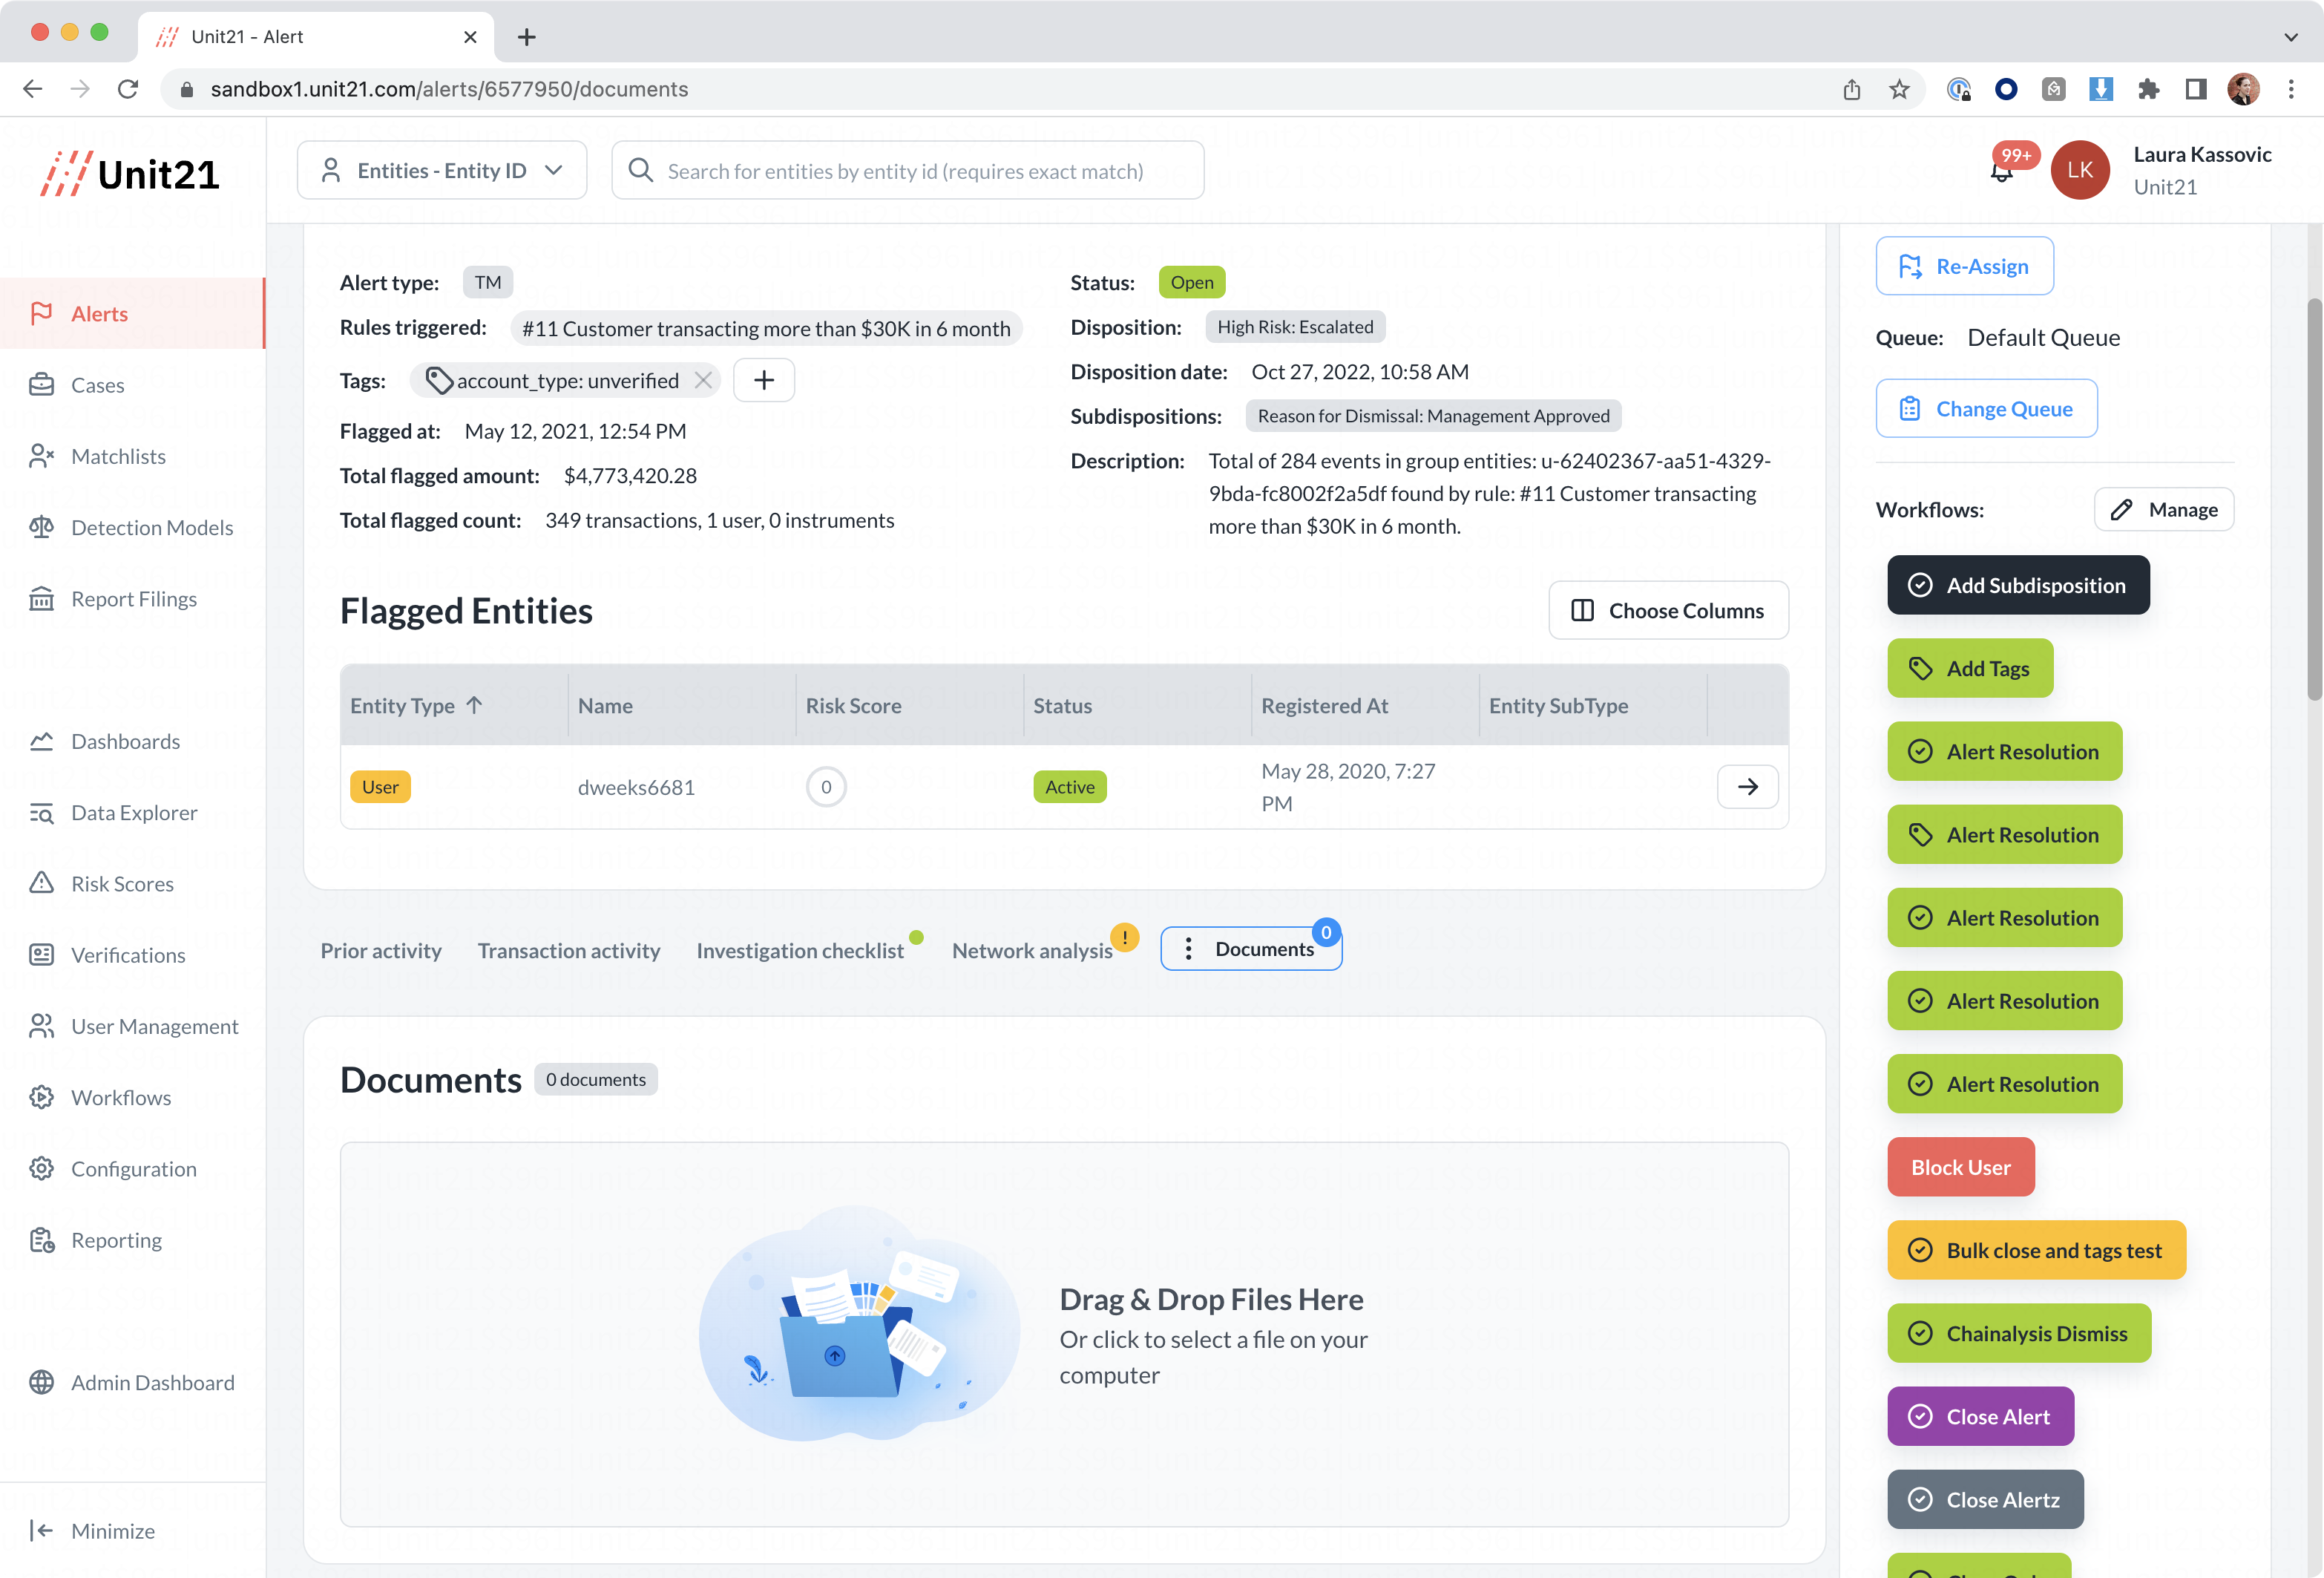
Task: Open Choose Columns selector
Action: point(1668,610)
